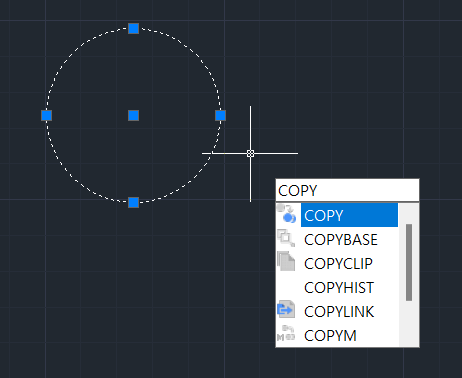This screenshot has width=462, height=378.
Task: Click the crosshair pickbox at cursor center
Action: [x=251, y=153]
